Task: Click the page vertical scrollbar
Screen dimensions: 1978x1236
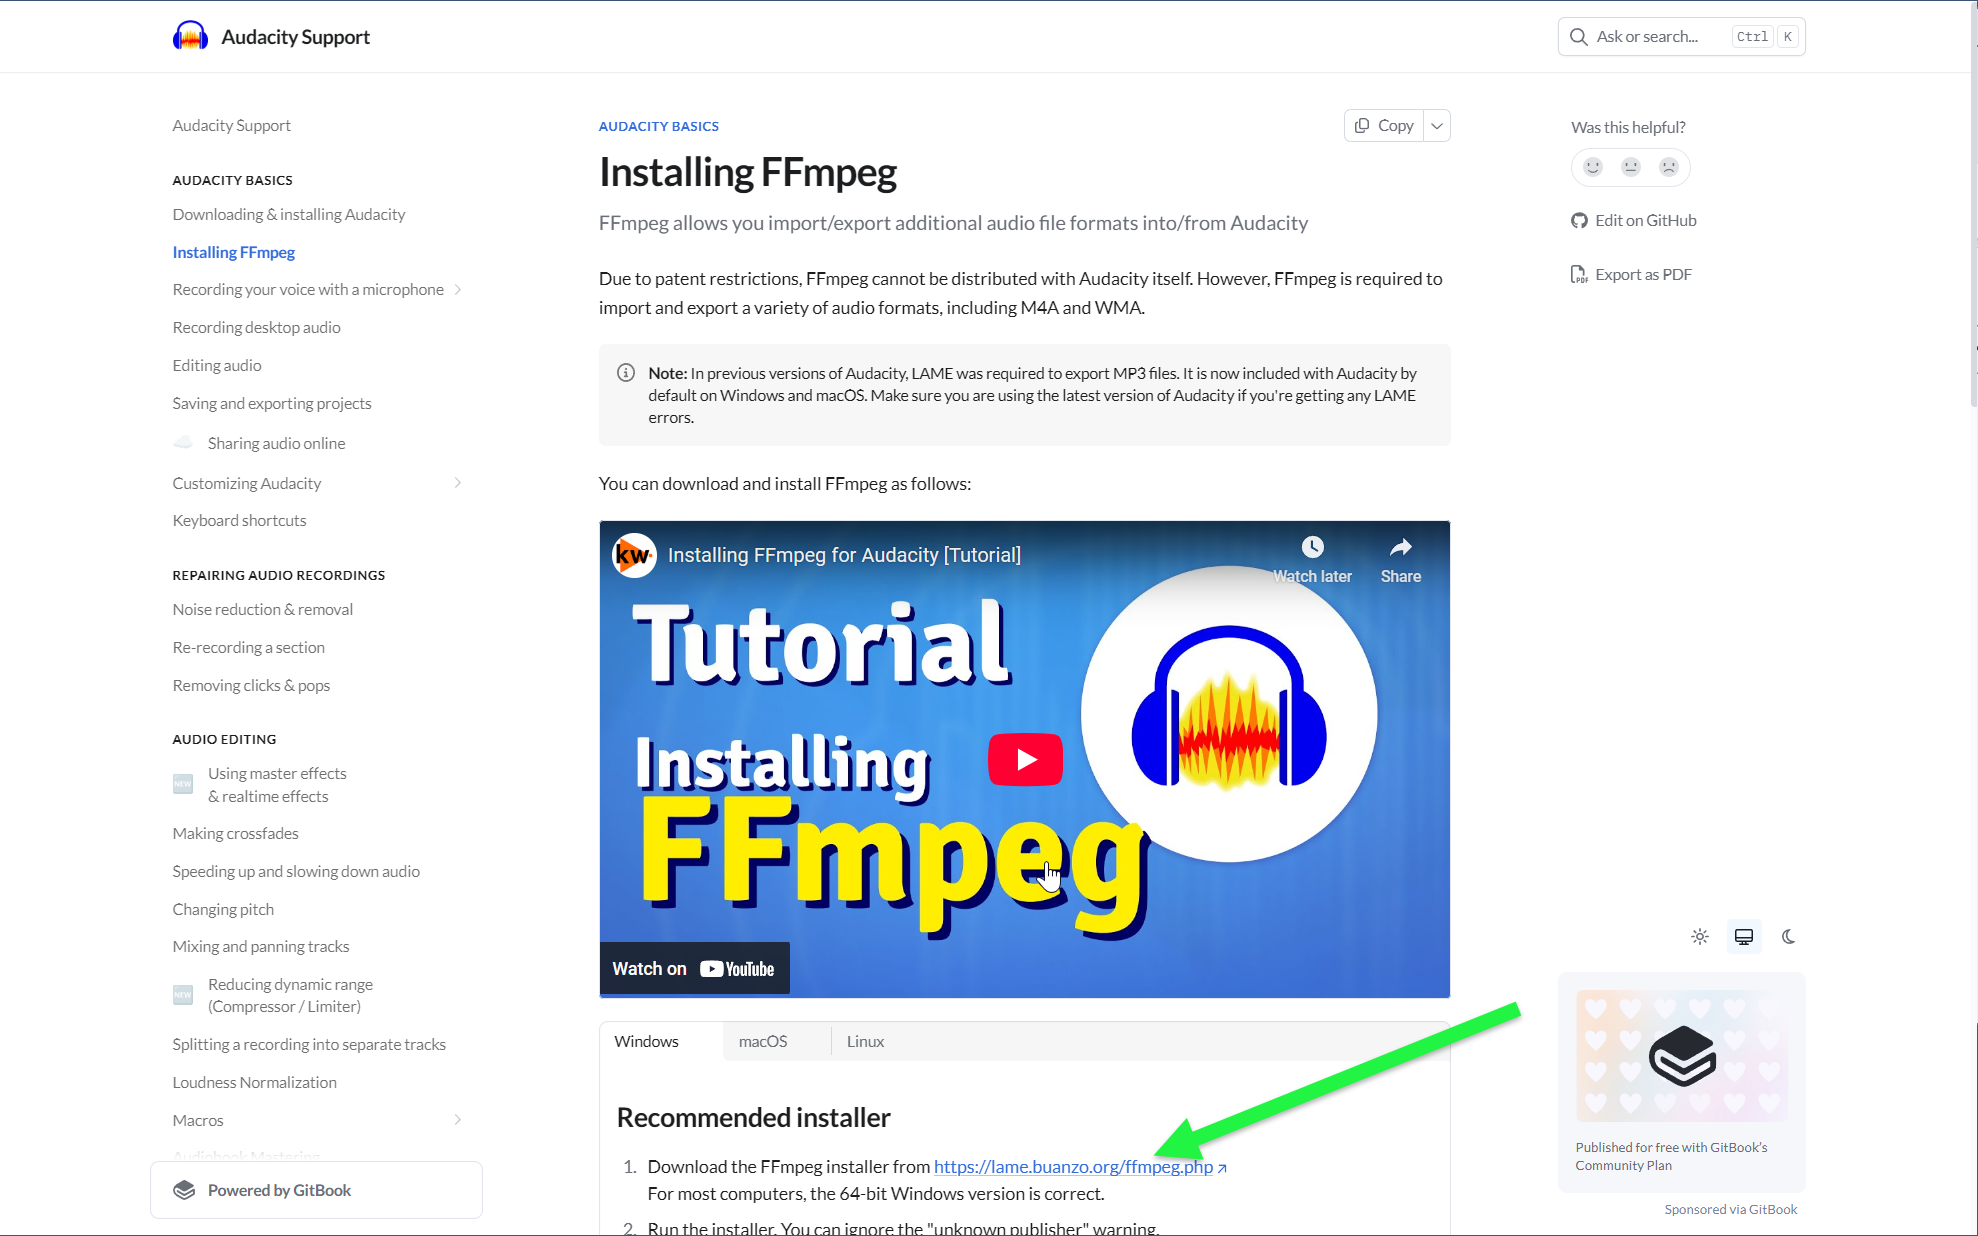Action: (x=1973, y=206)
